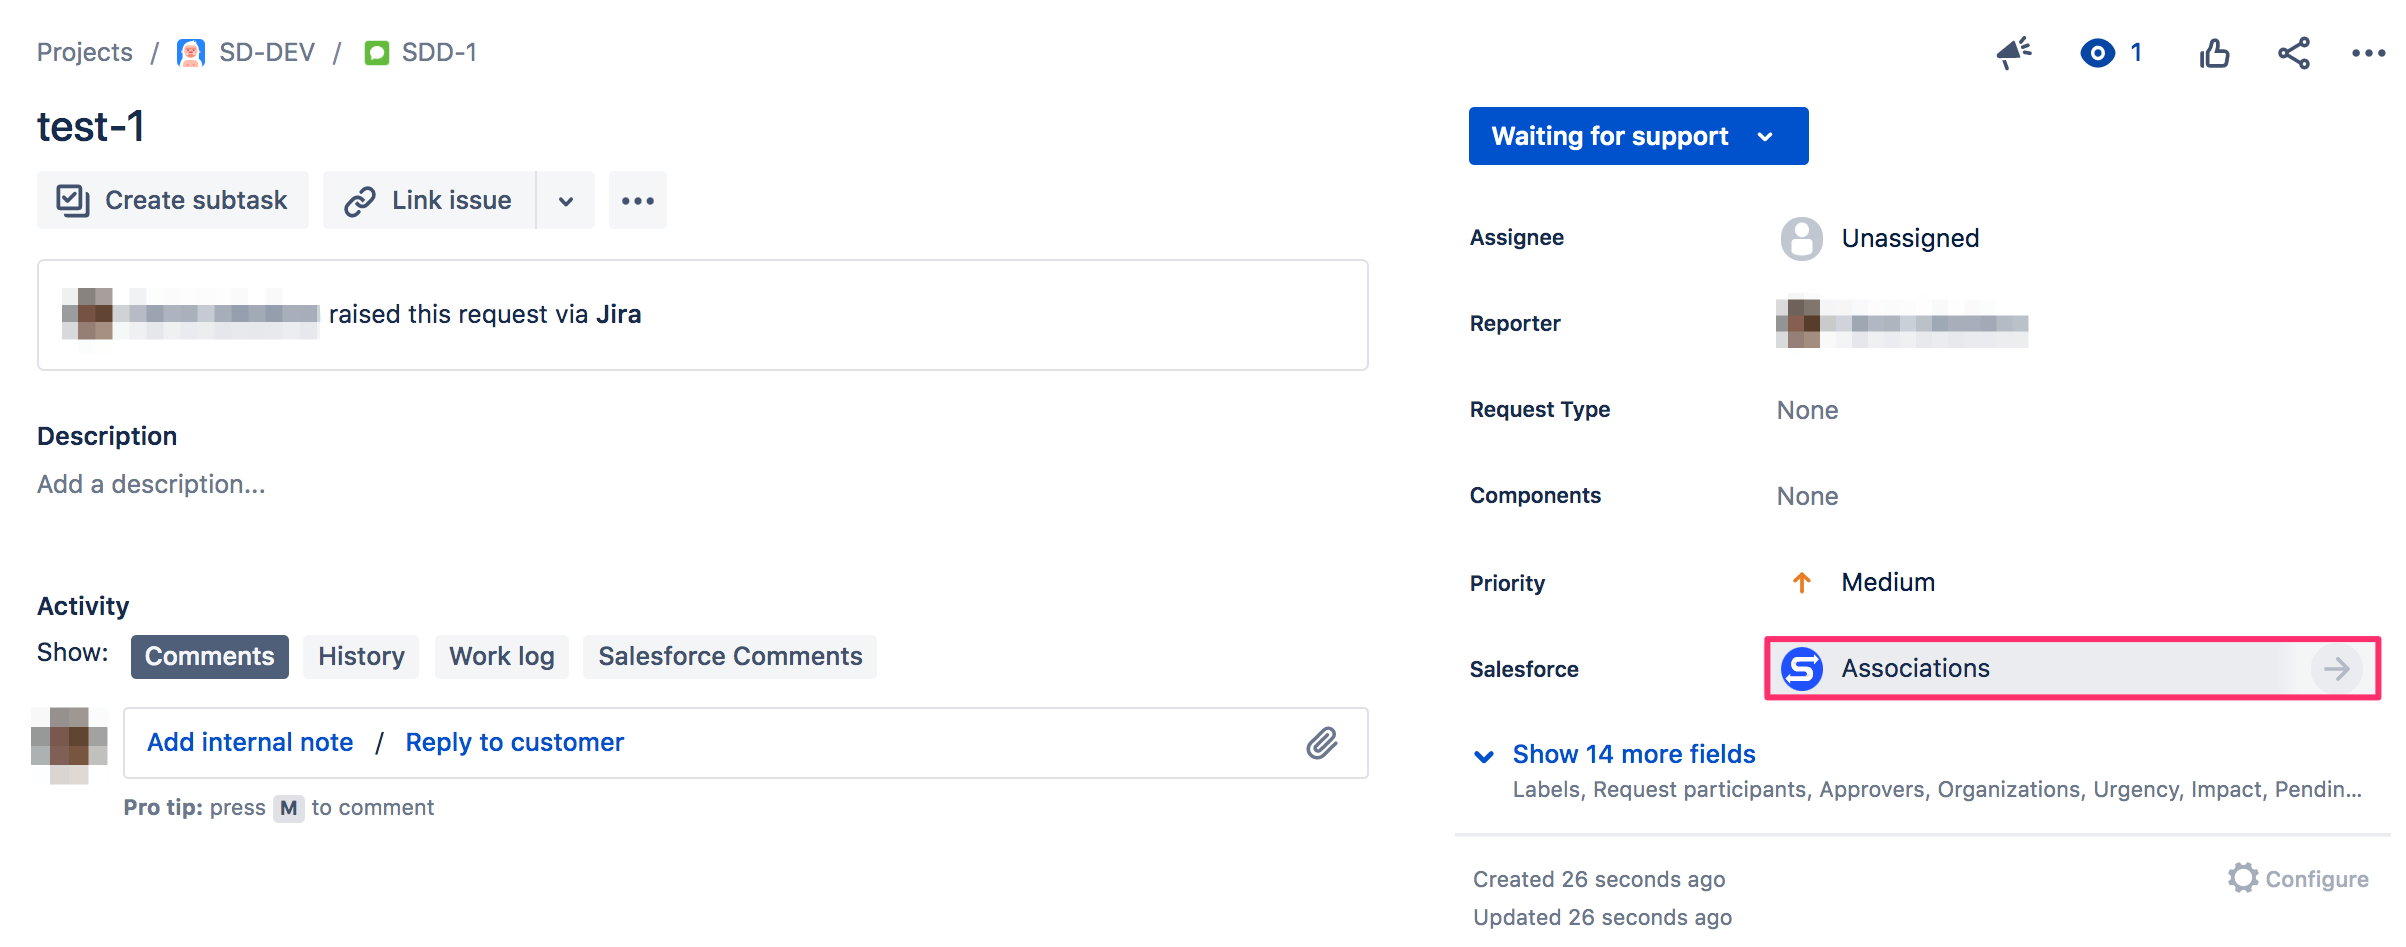Click the Configure gear icon
This screenshot has width=2406, height=947.
(x=2243, y=878)
